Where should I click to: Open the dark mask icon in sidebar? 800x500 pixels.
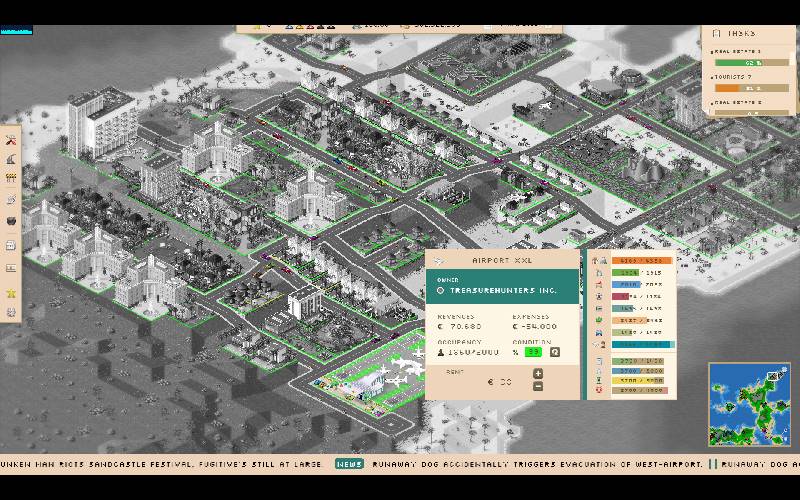pos(11,219)
